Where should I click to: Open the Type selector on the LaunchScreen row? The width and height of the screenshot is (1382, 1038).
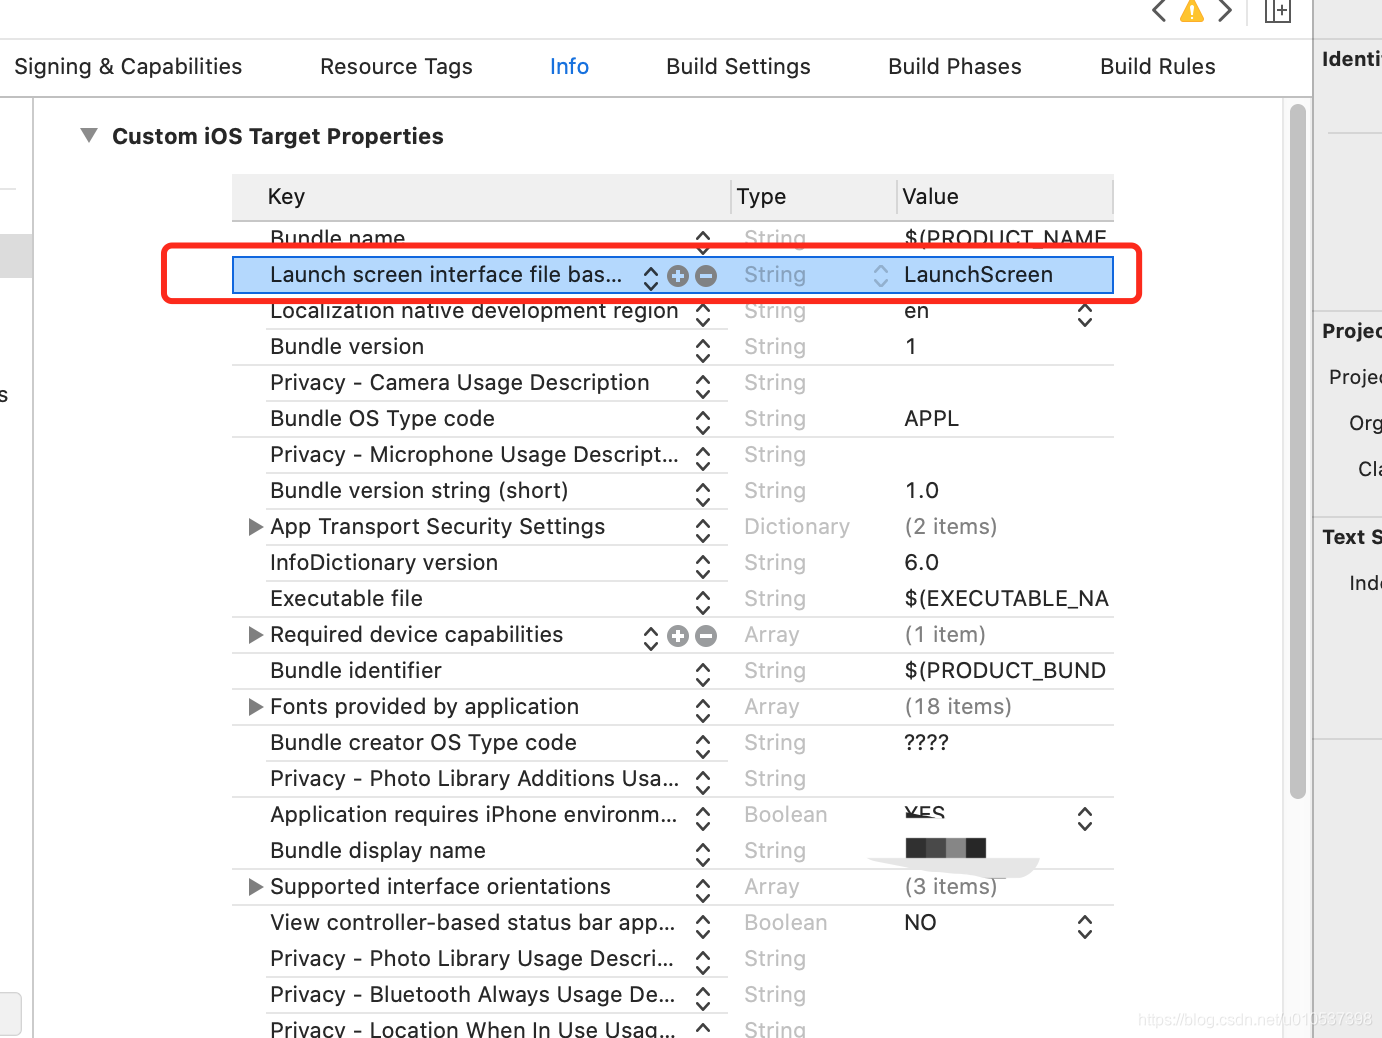click(880, 275)
